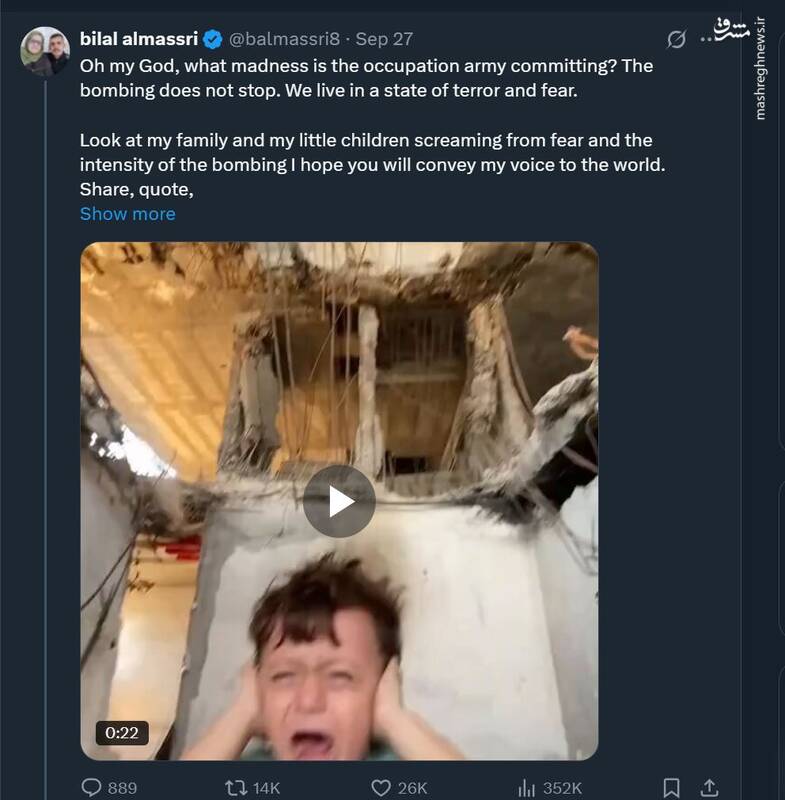This screenshot has height=800, width=785.
Task: Open replies via the comment bubble icon
Action: point(91,788)
